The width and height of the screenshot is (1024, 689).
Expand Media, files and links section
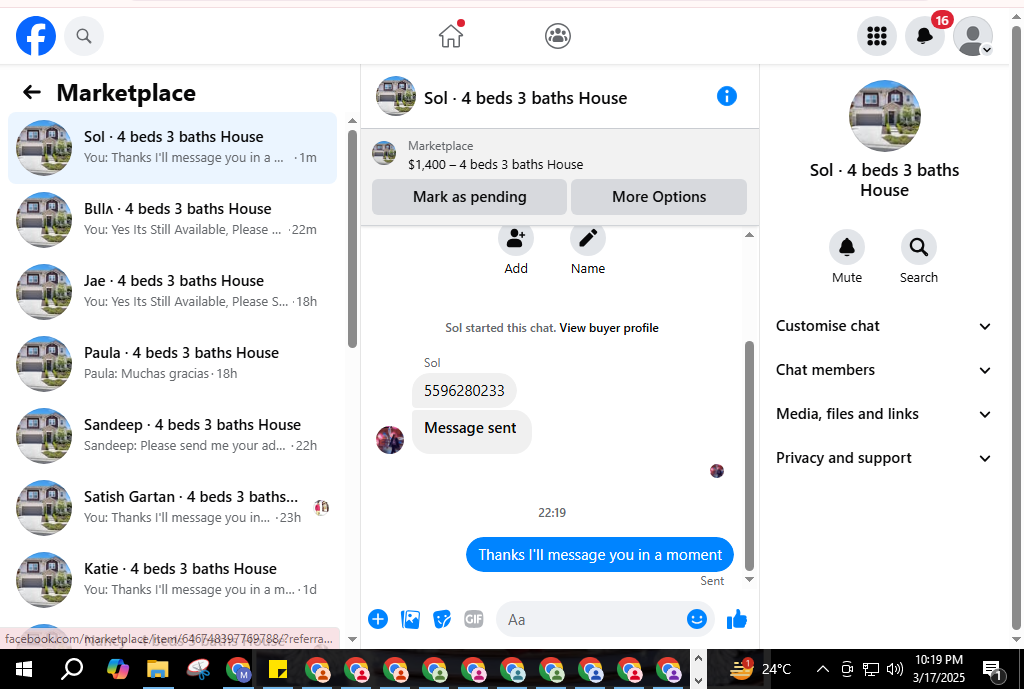(x=884, y=414)
